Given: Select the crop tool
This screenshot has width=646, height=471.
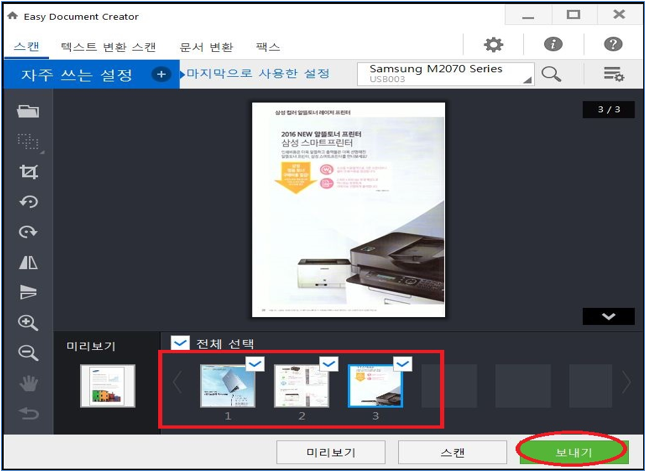Looking at the screenshot, I should point(28,171).
